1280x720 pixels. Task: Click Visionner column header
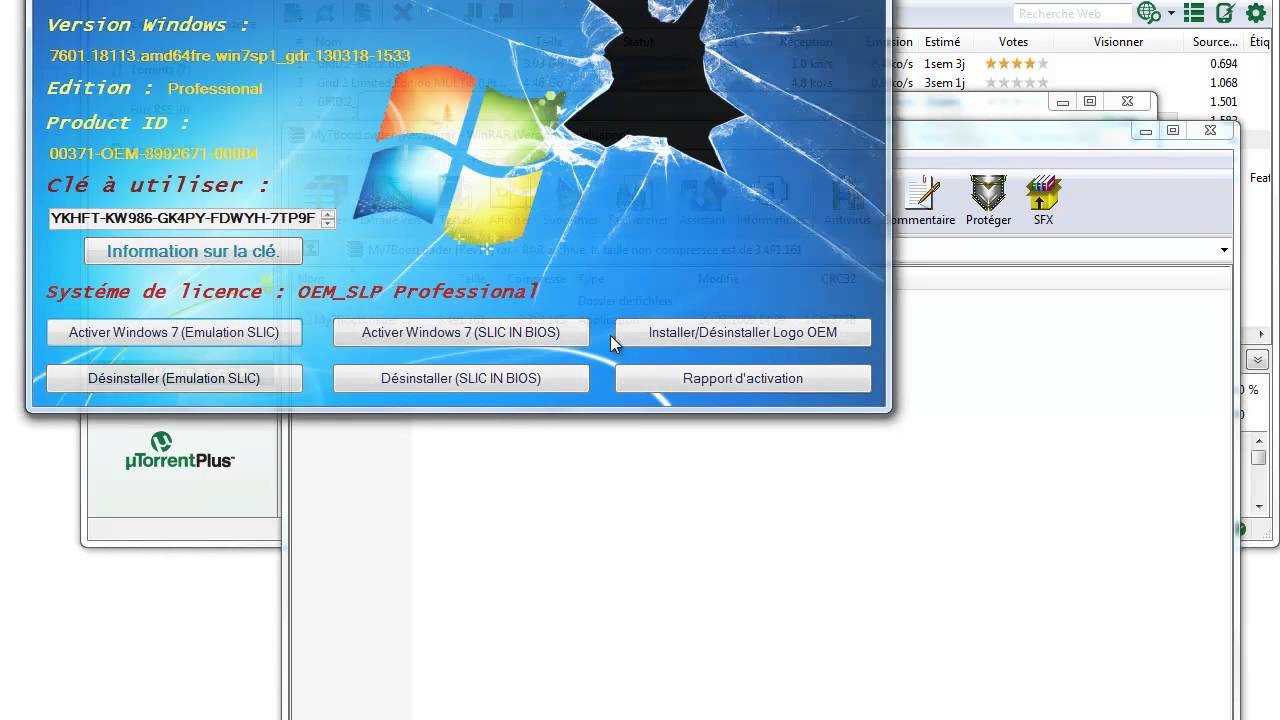click(x=1118, y=42)
